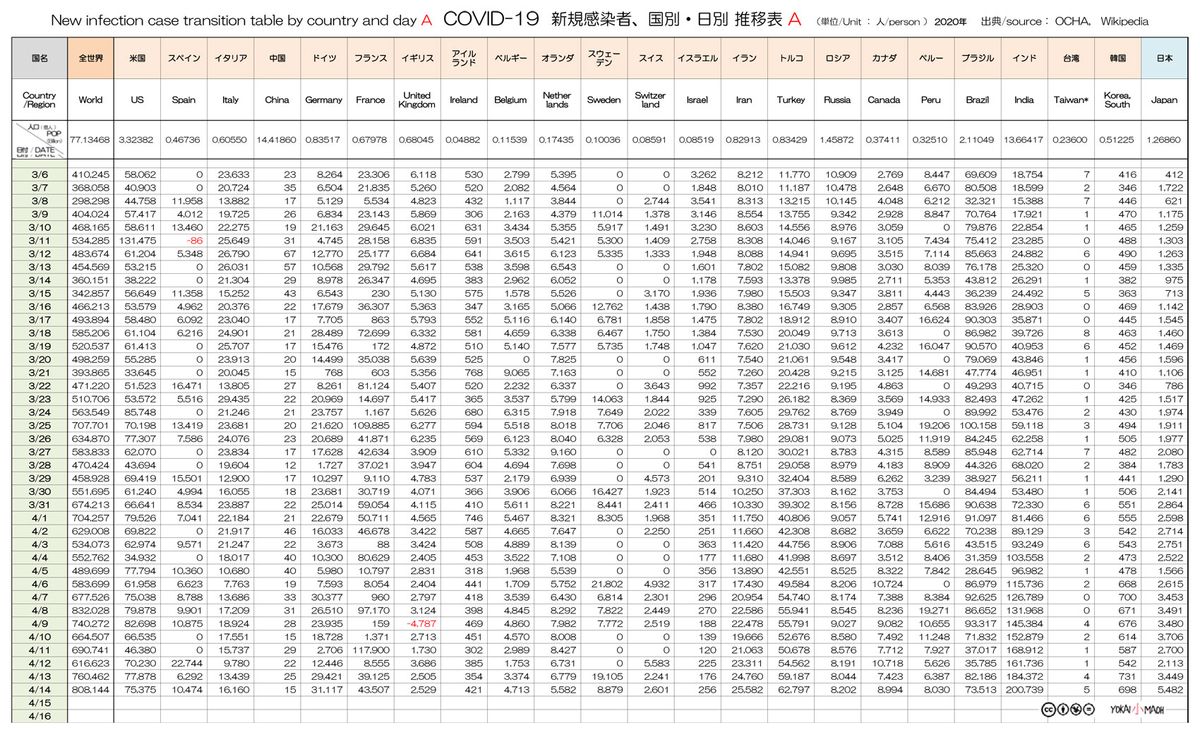The image size is (1200, 730).
Task: Select the '国名' gray header cell
Action: (39, 59)
